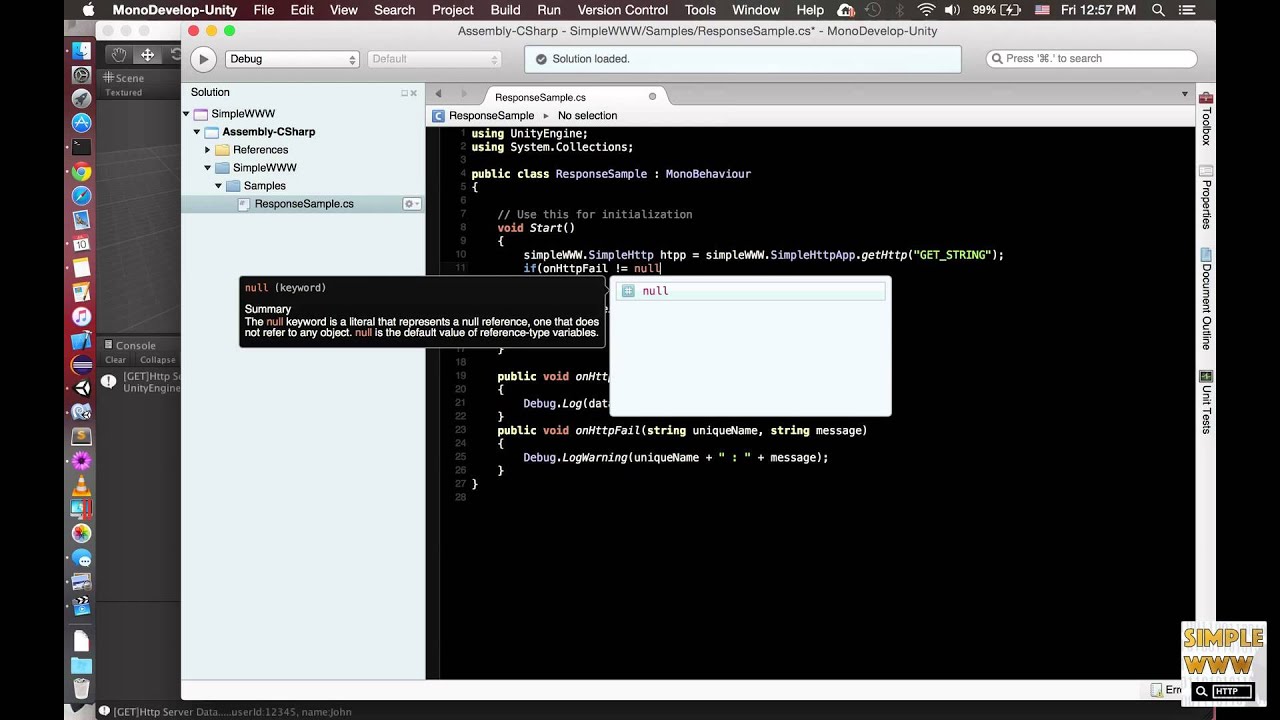Click Clear in Unity Console

click(x=115, y=360)
